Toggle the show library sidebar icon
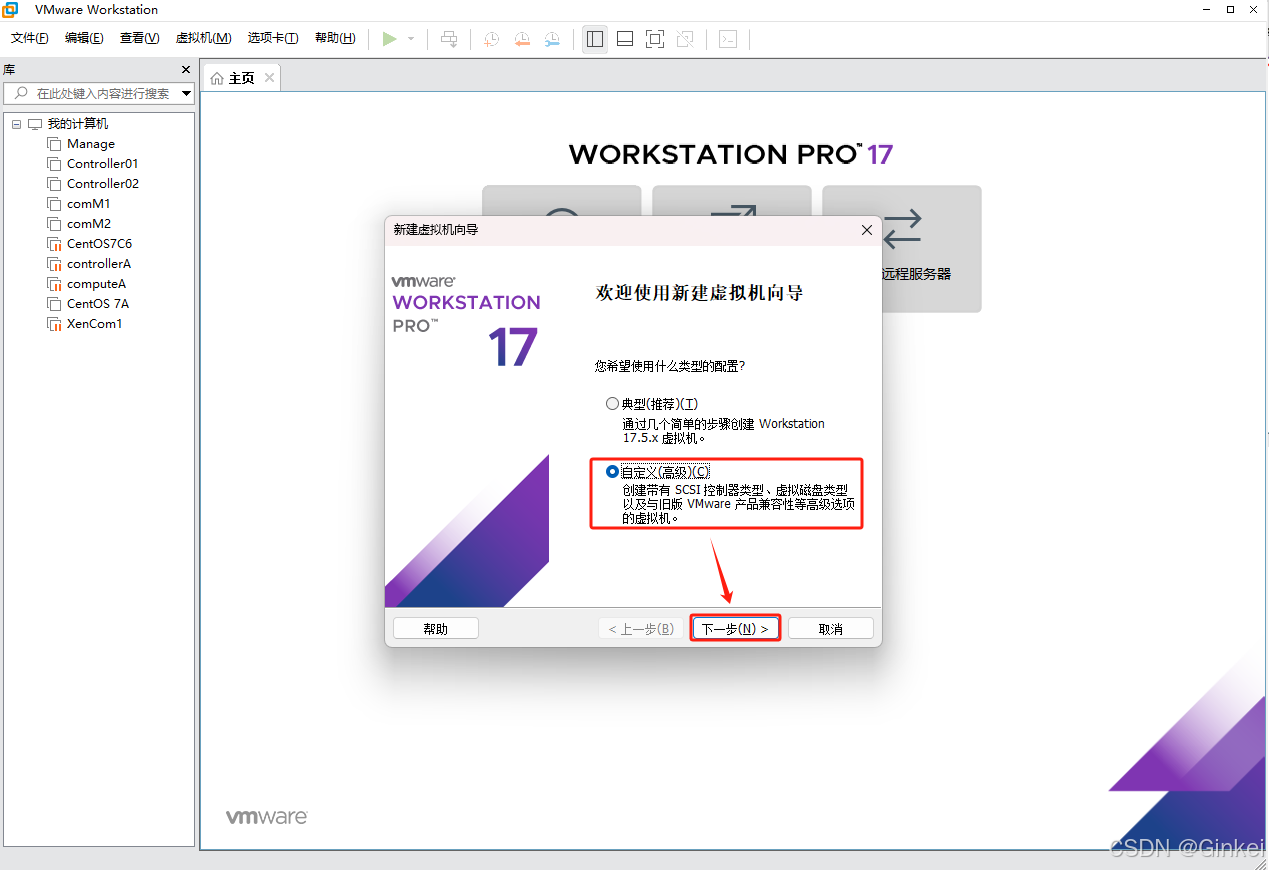This screenshot has width=1269, height=870. 595,39
